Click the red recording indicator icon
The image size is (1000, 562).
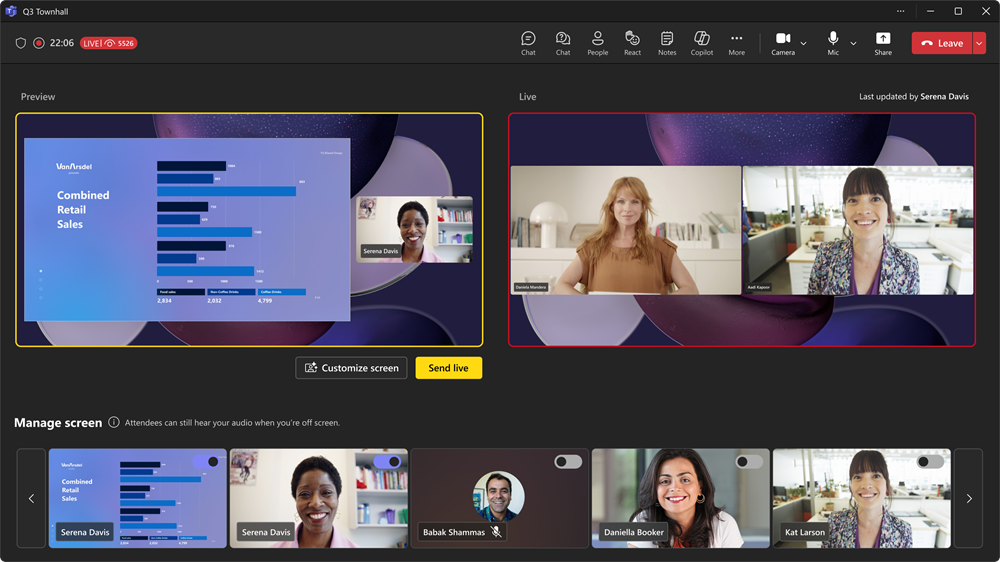(x=39, y=43)
